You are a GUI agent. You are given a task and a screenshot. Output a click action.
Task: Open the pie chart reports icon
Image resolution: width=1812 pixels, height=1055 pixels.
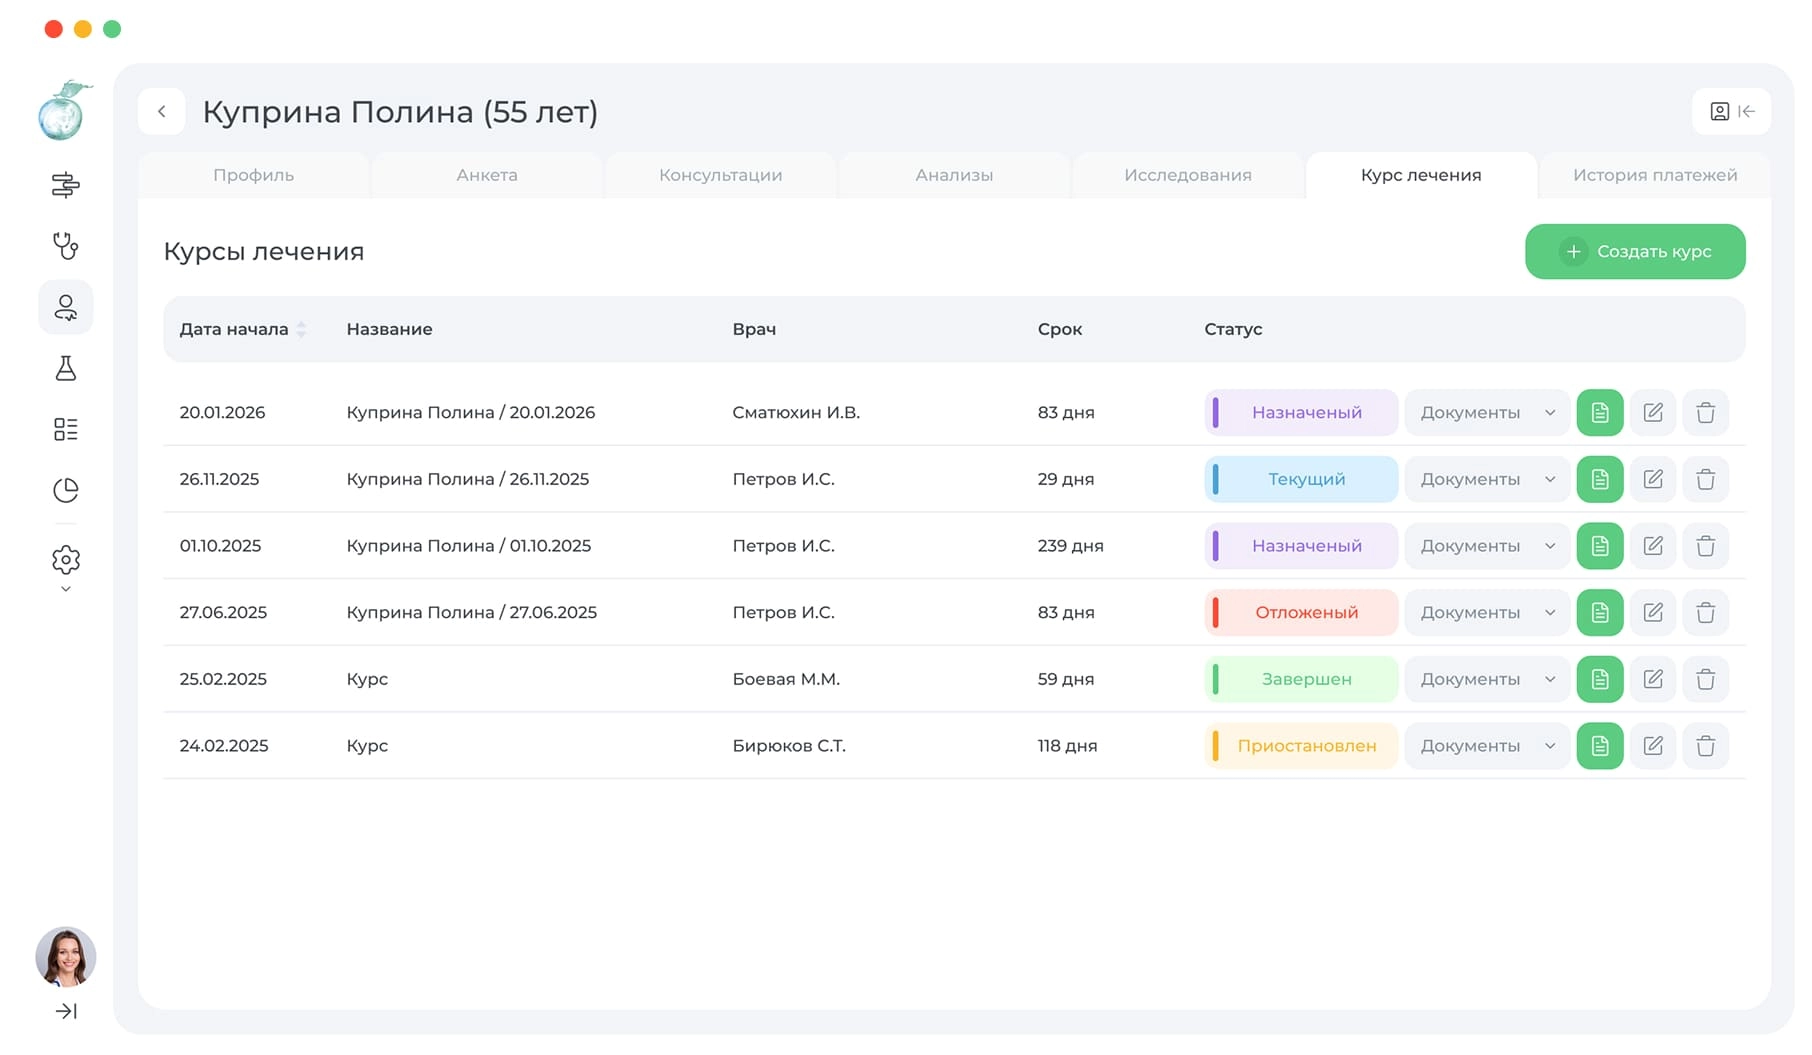(x=65, y=490)
